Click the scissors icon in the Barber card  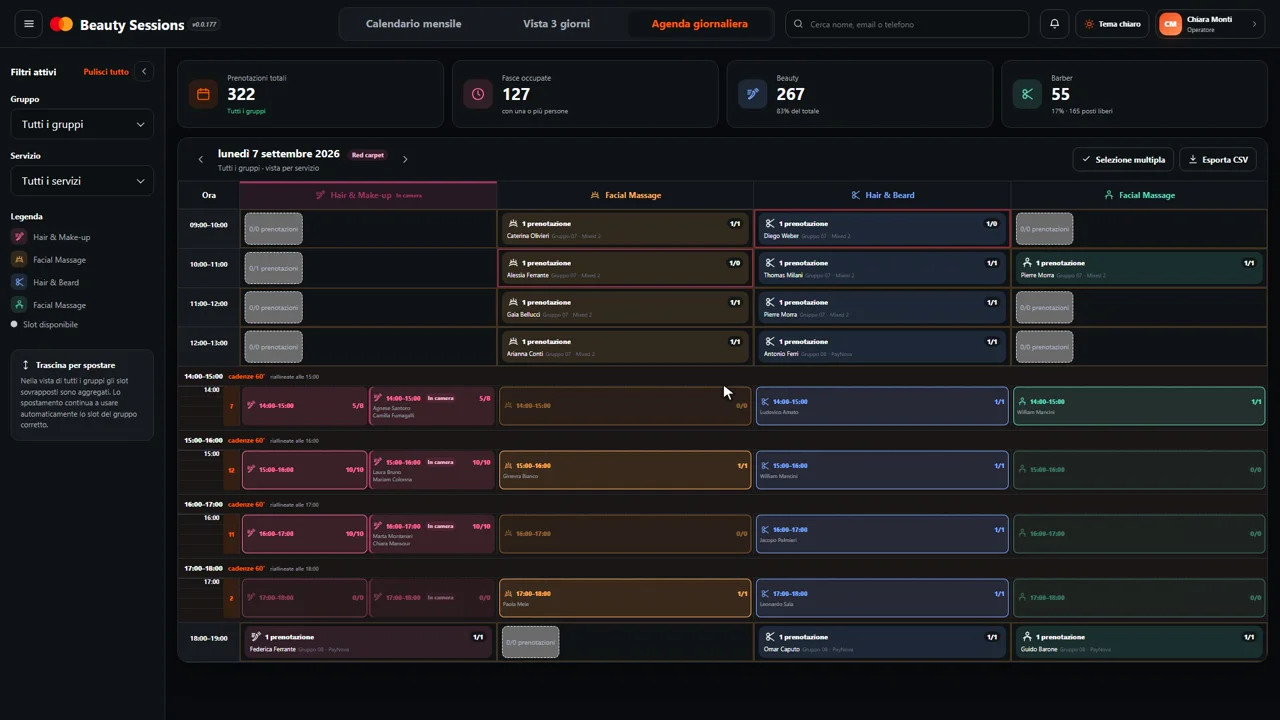1026,94
